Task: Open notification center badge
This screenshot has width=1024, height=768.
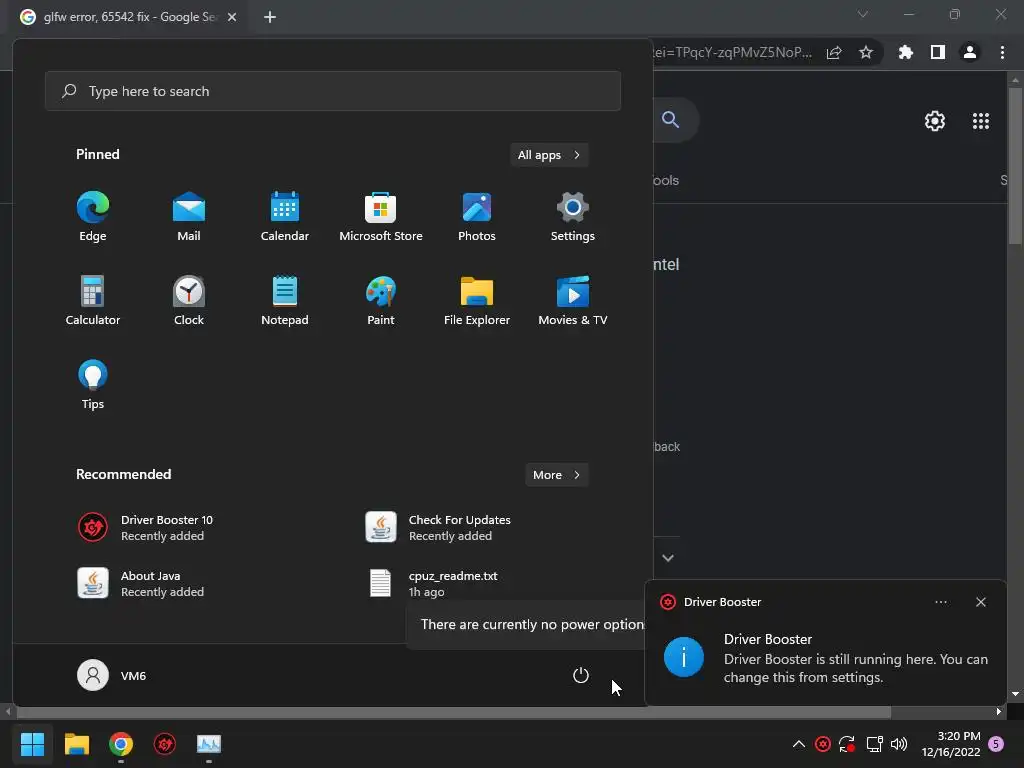Action: pyautogui.click(x=996, y=744)
